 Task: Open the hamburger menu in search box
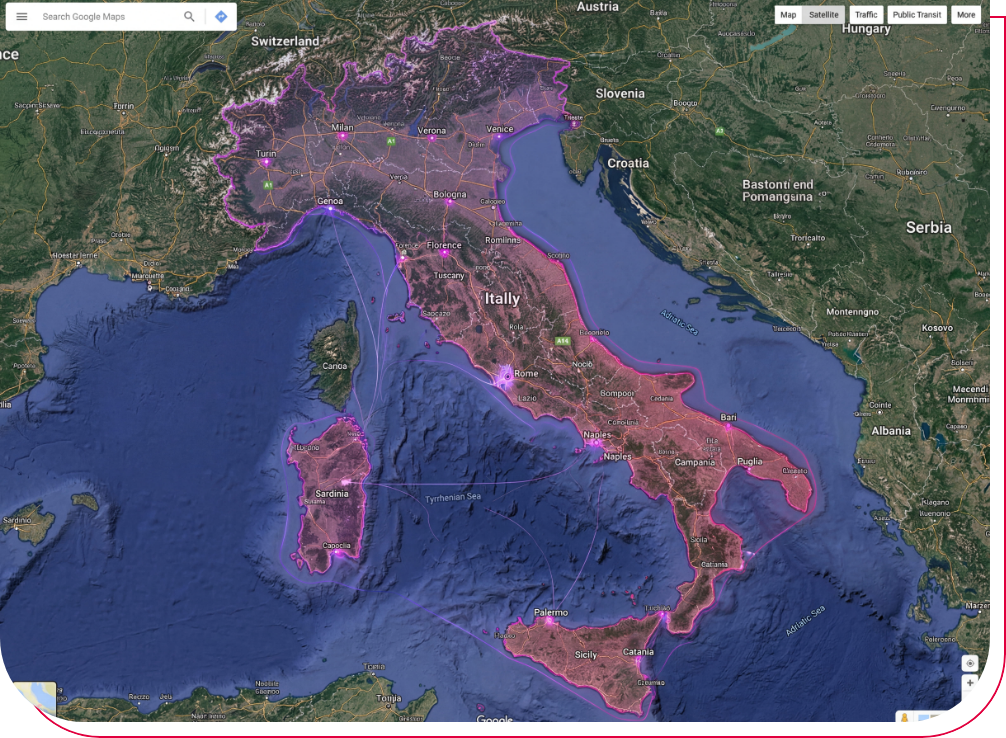click(x=22, y=17)
